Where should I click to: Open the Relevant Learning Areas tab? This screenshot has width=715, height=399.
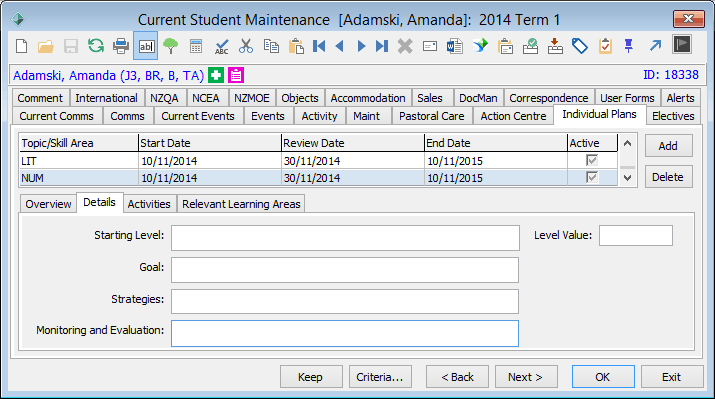(241, 204)
